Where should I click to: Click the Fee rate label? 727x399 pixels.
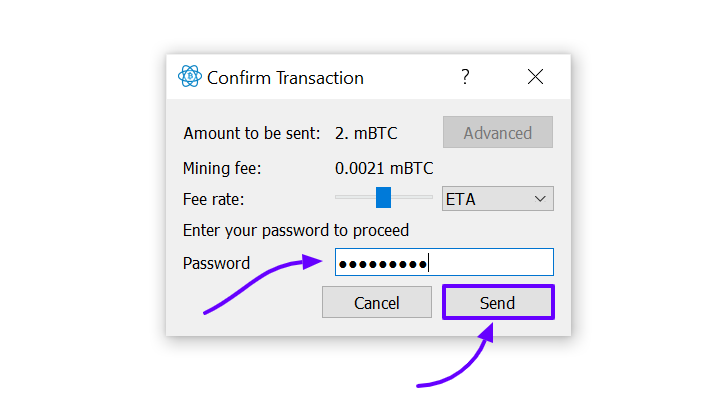(x=213, y=199)
